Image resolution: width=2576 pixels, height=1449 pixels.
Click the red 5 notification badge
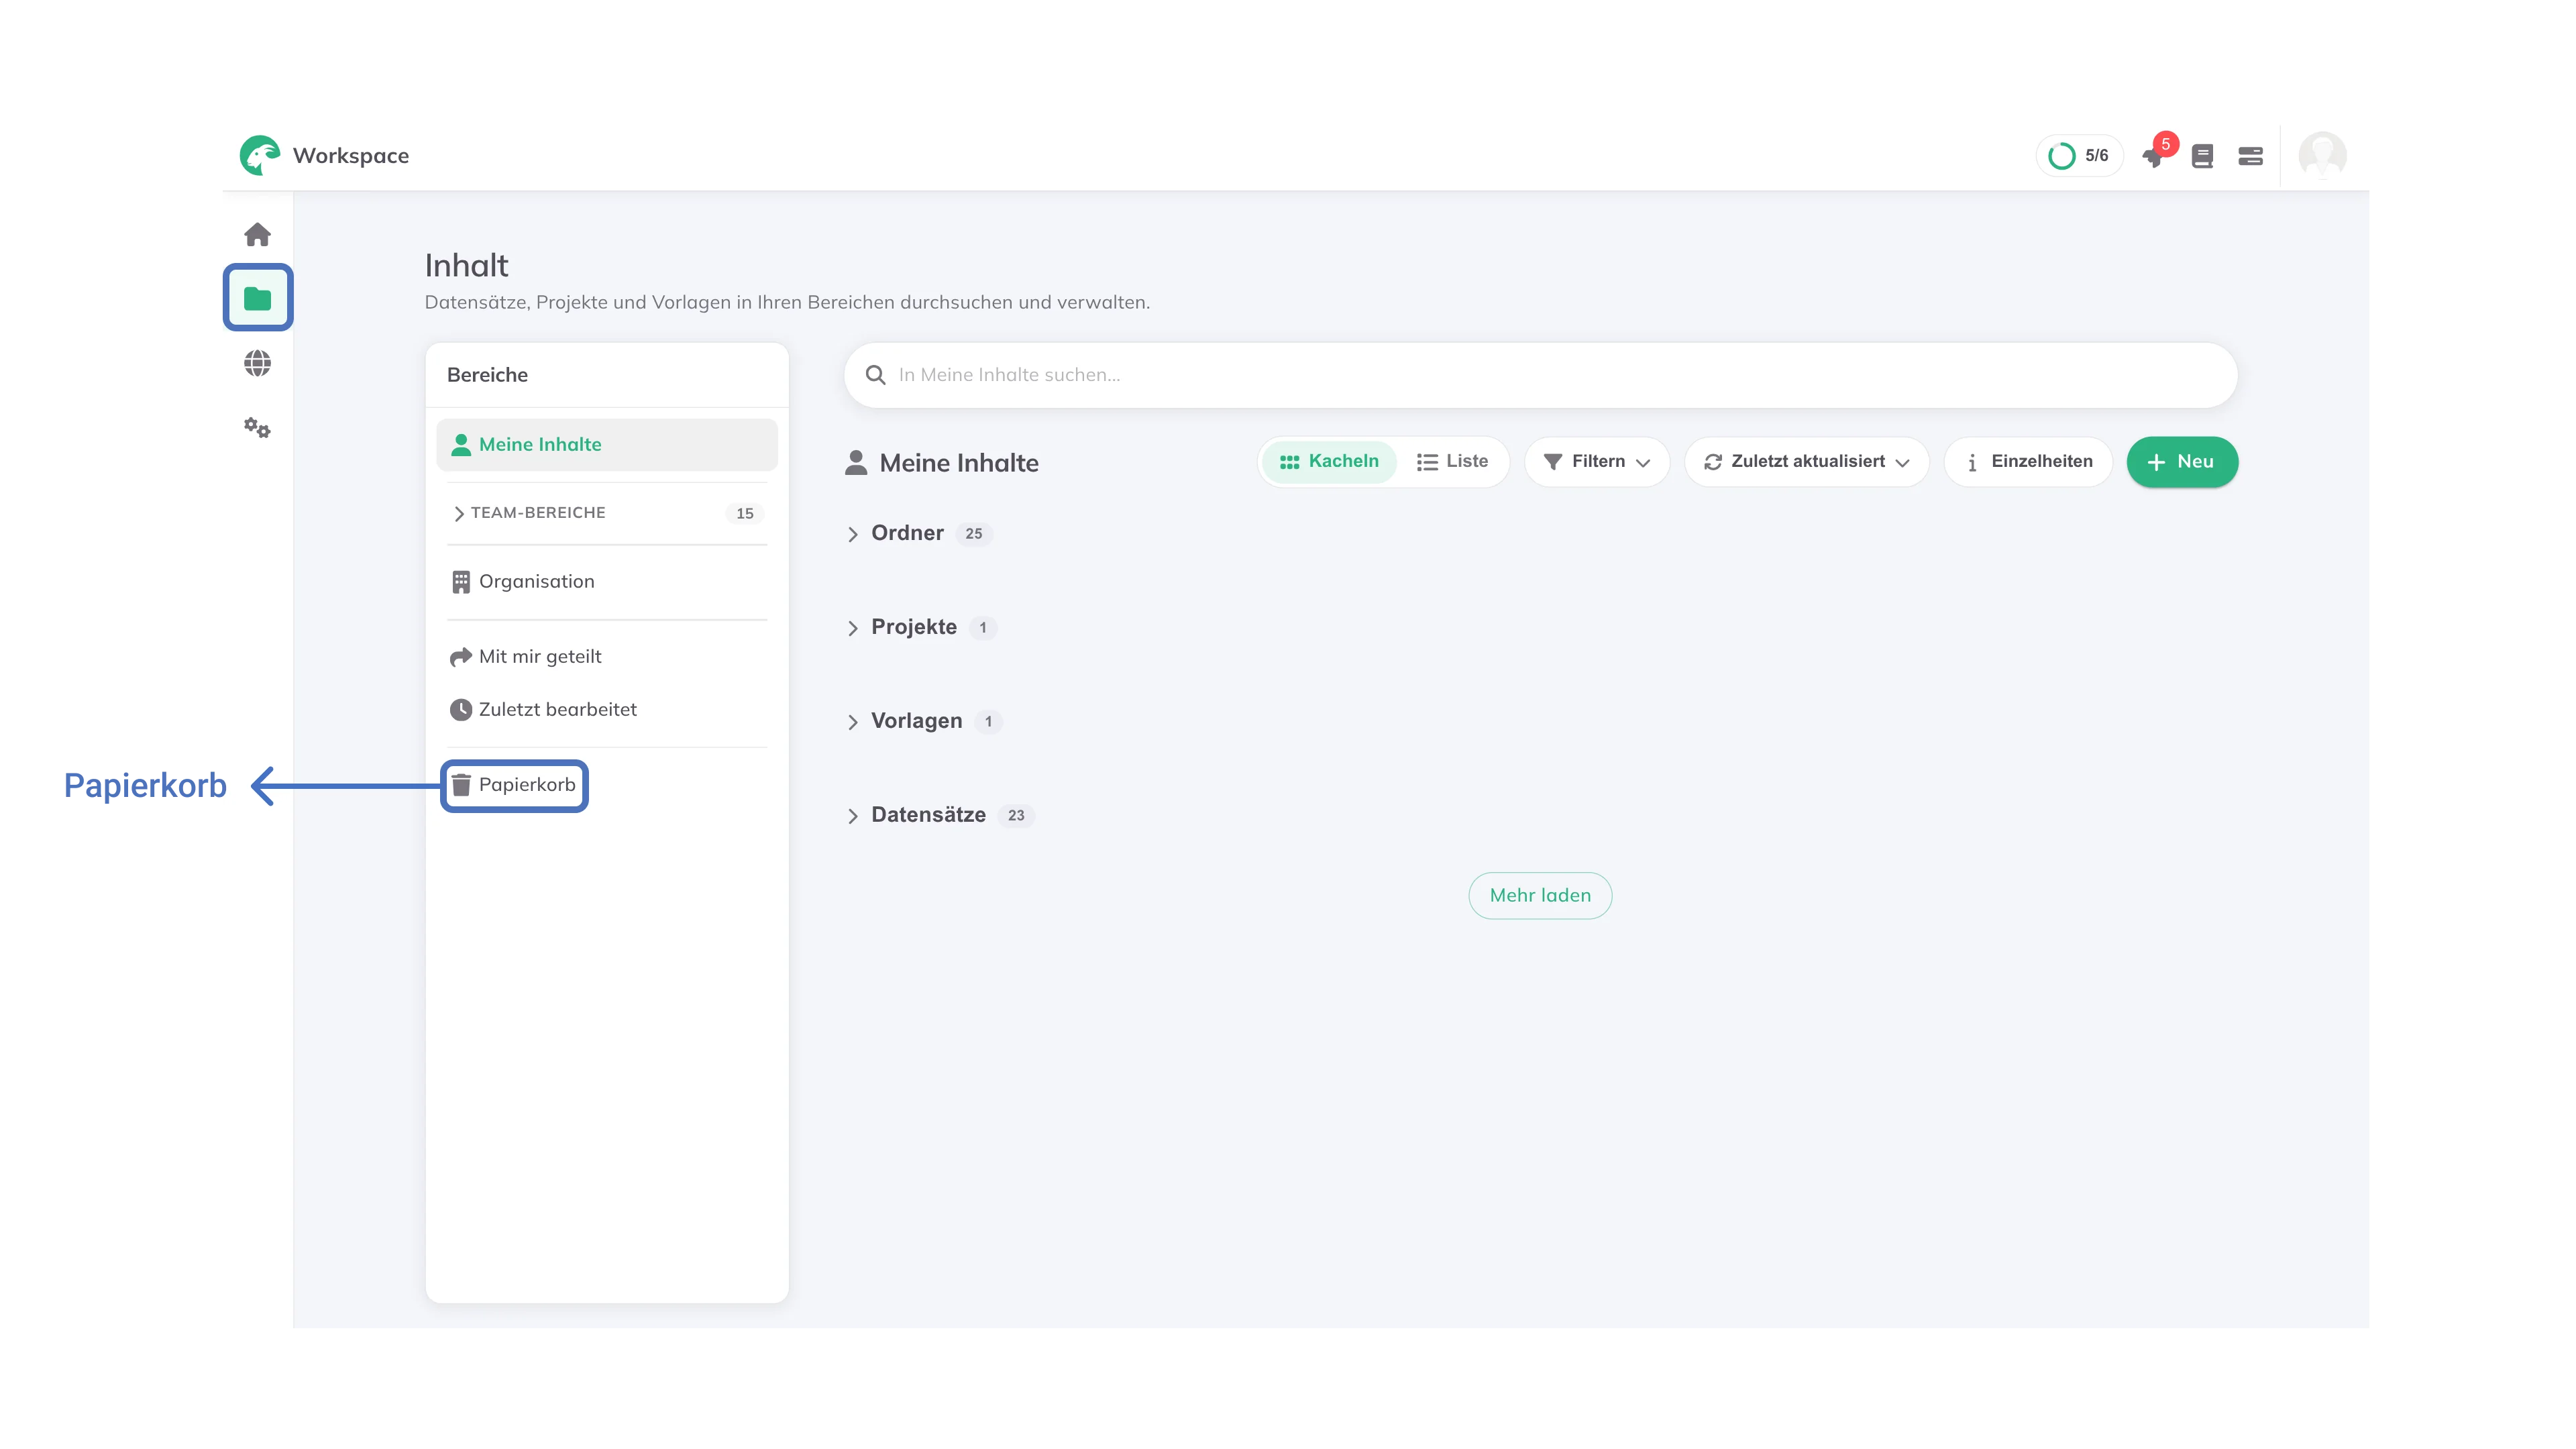tap(2166, 144)
